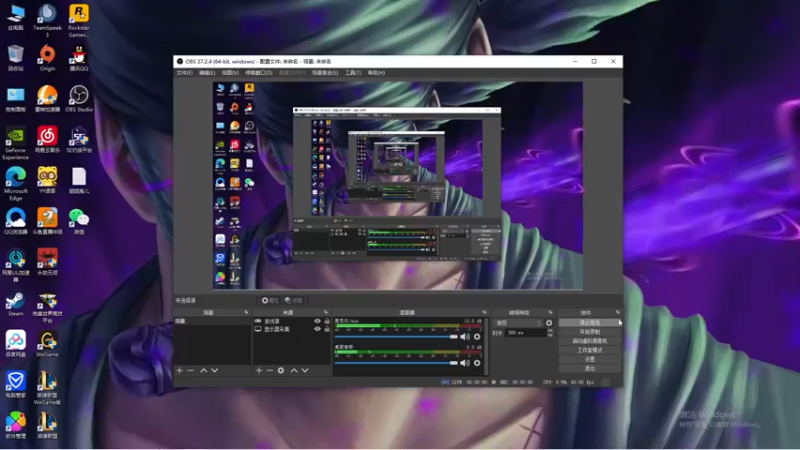Pop out the Scene Transitions dock header icon
The image size is (800, 450).
[x=551, y=312]
